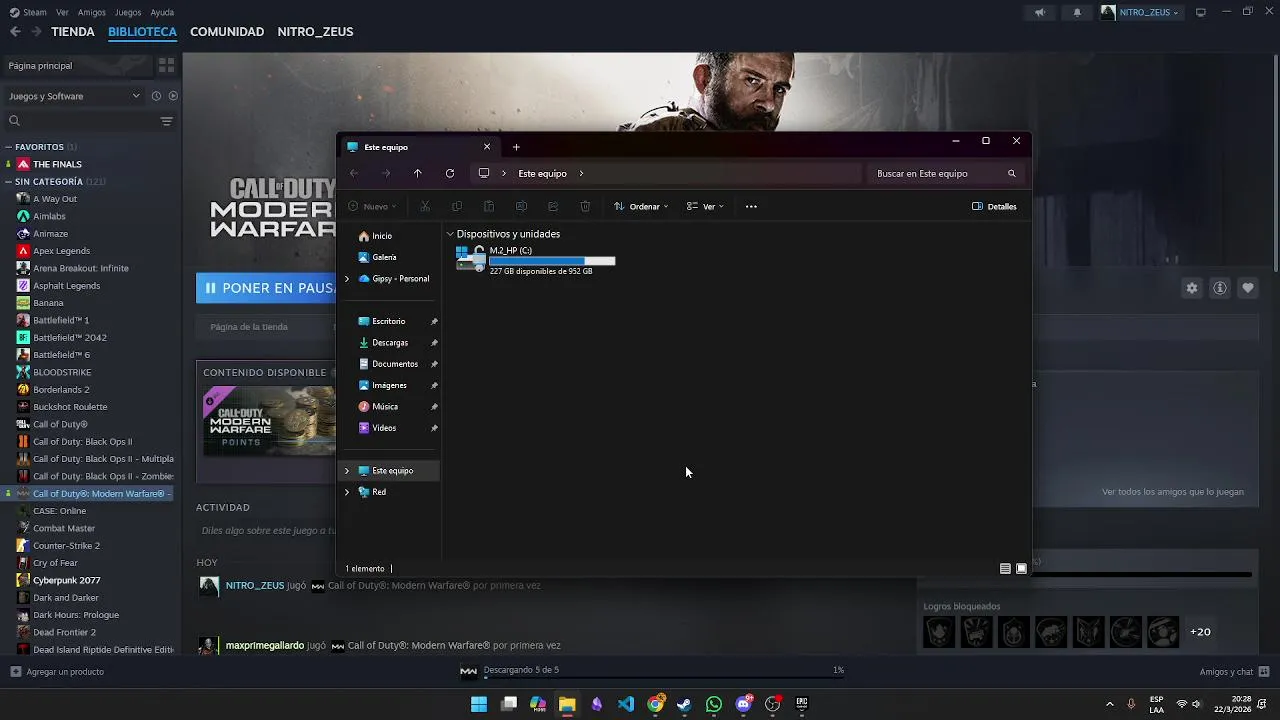Open the Música folder
Screen dimensions: 1280x720
pos(385,406)
